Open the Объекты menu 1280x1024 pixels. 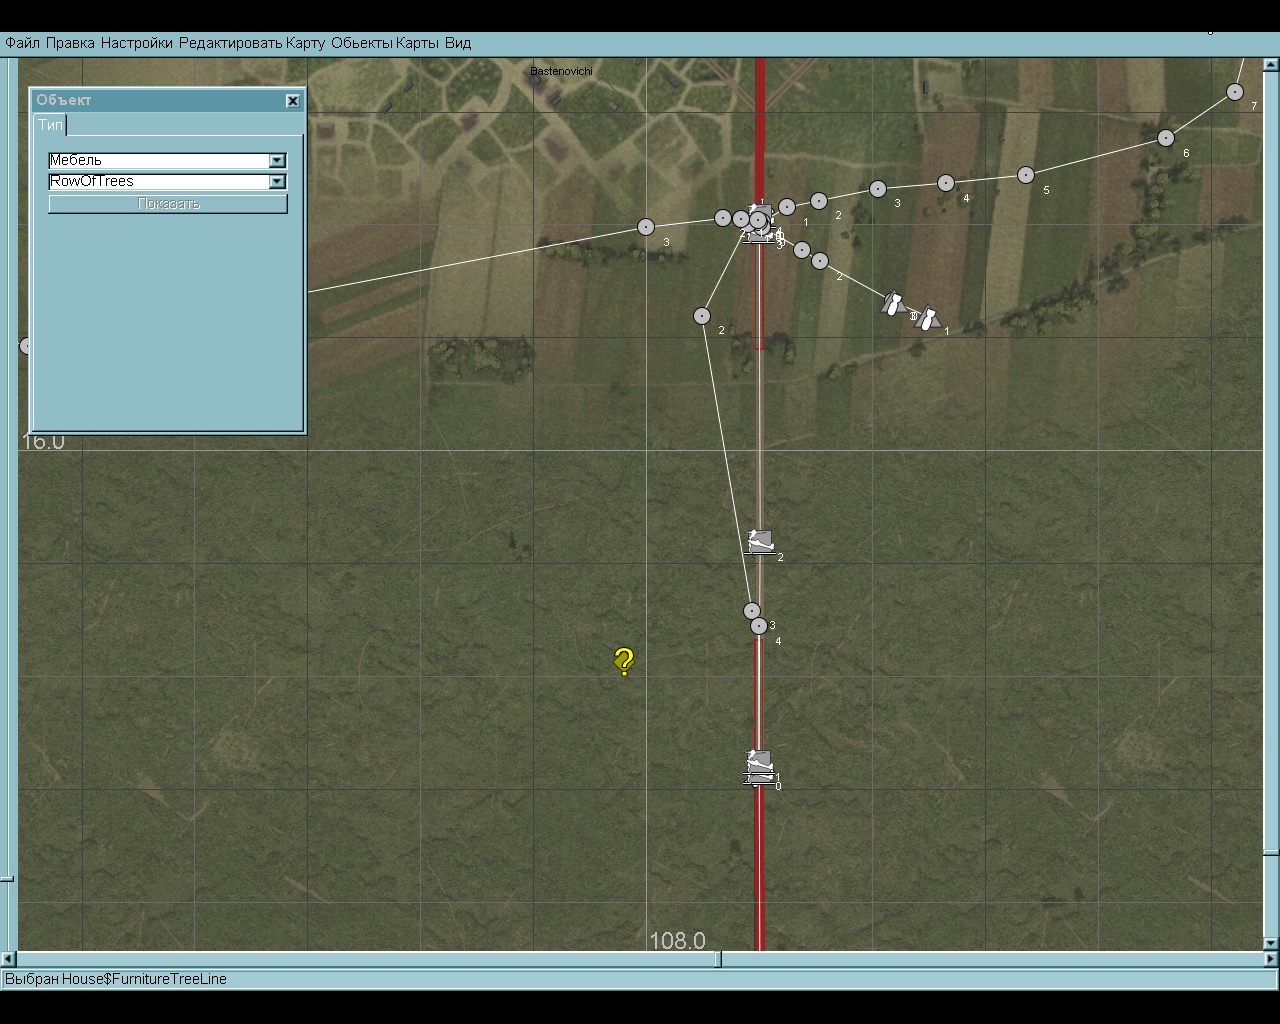tap(361, 43)
